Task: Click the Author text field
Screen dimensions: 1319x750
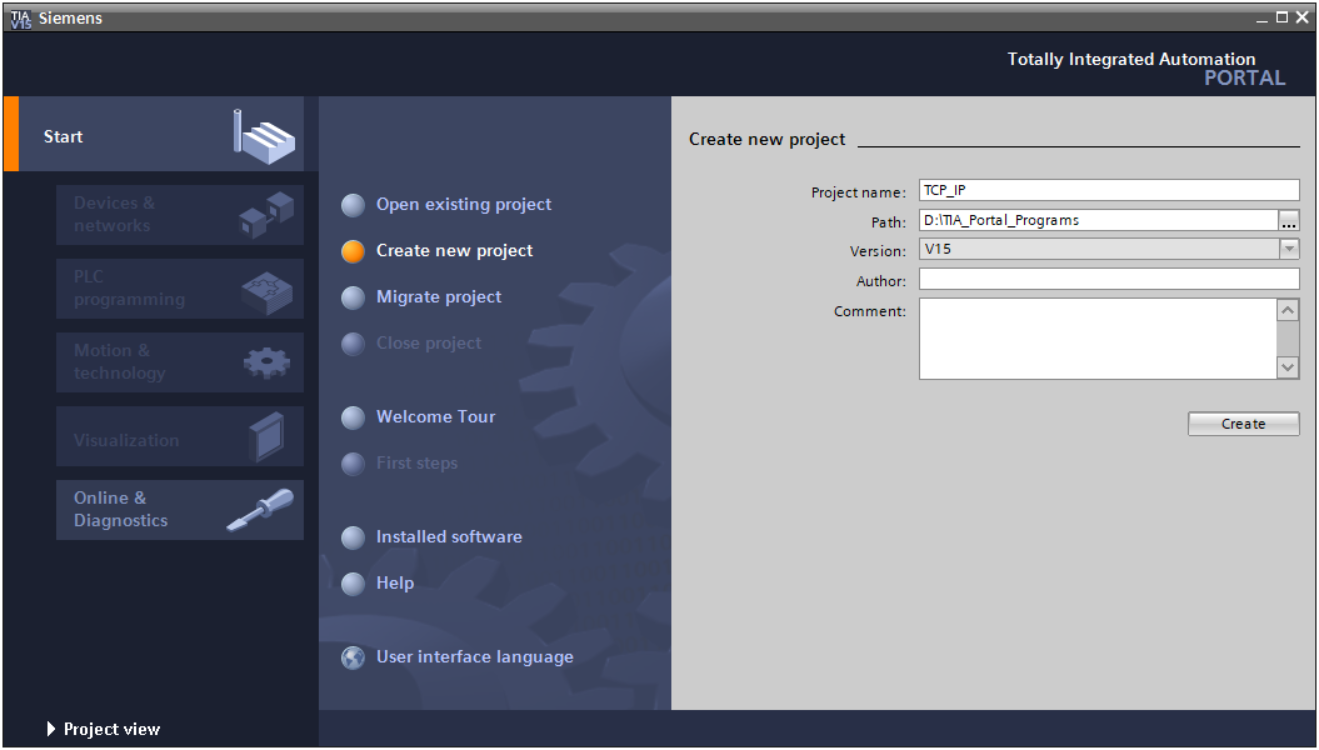Action: (1108, 280)
